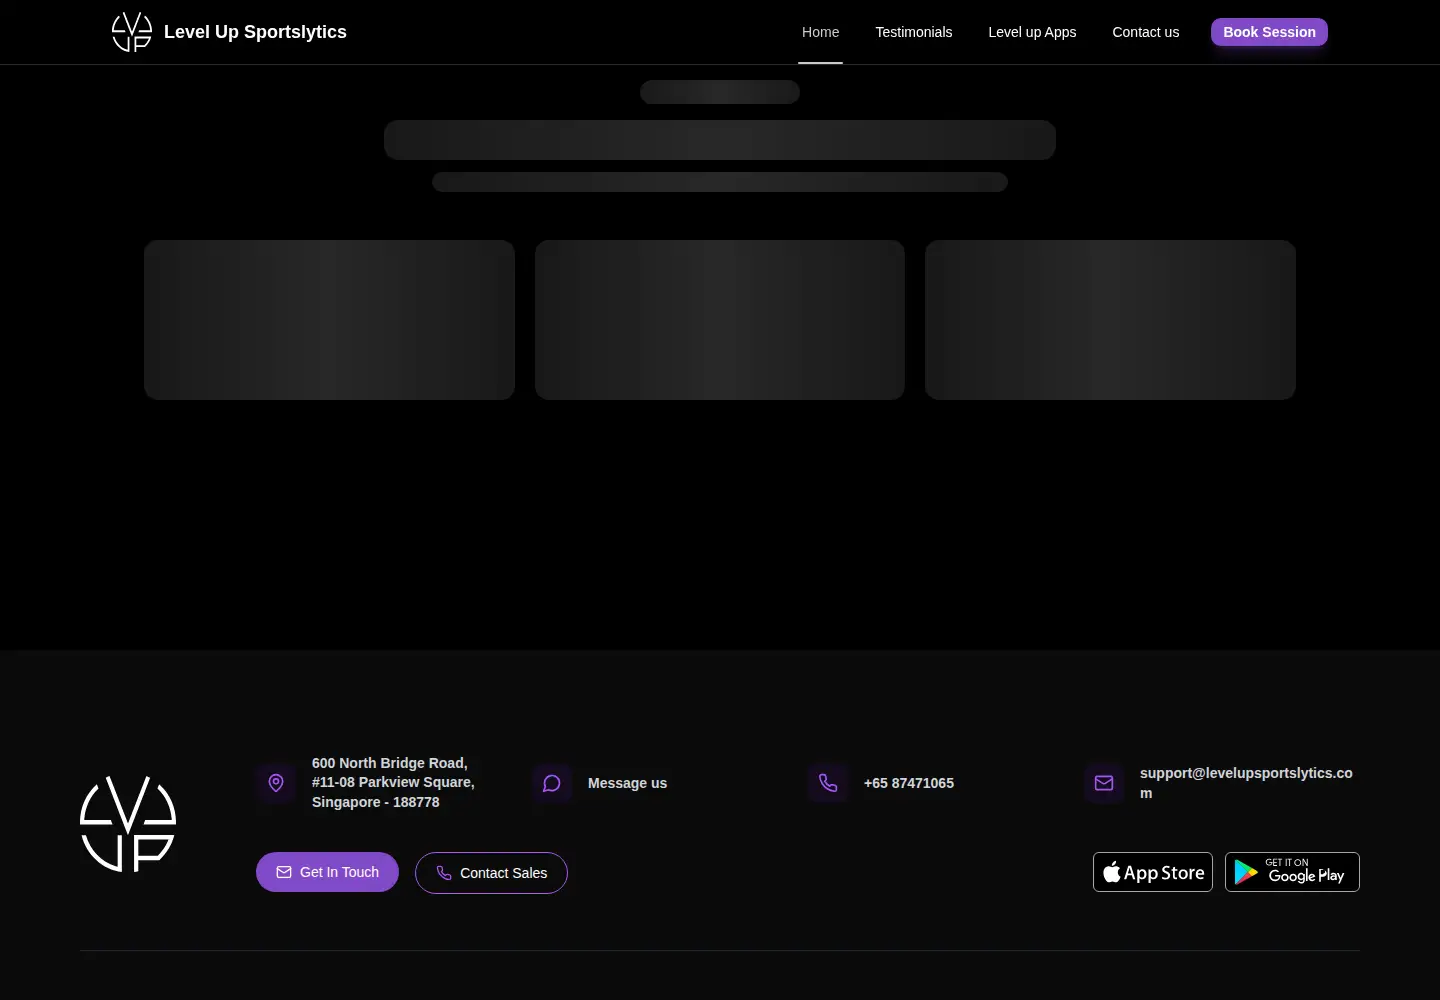Click the Book Session button
1440x1000 pixels.
pos(1269,32)
